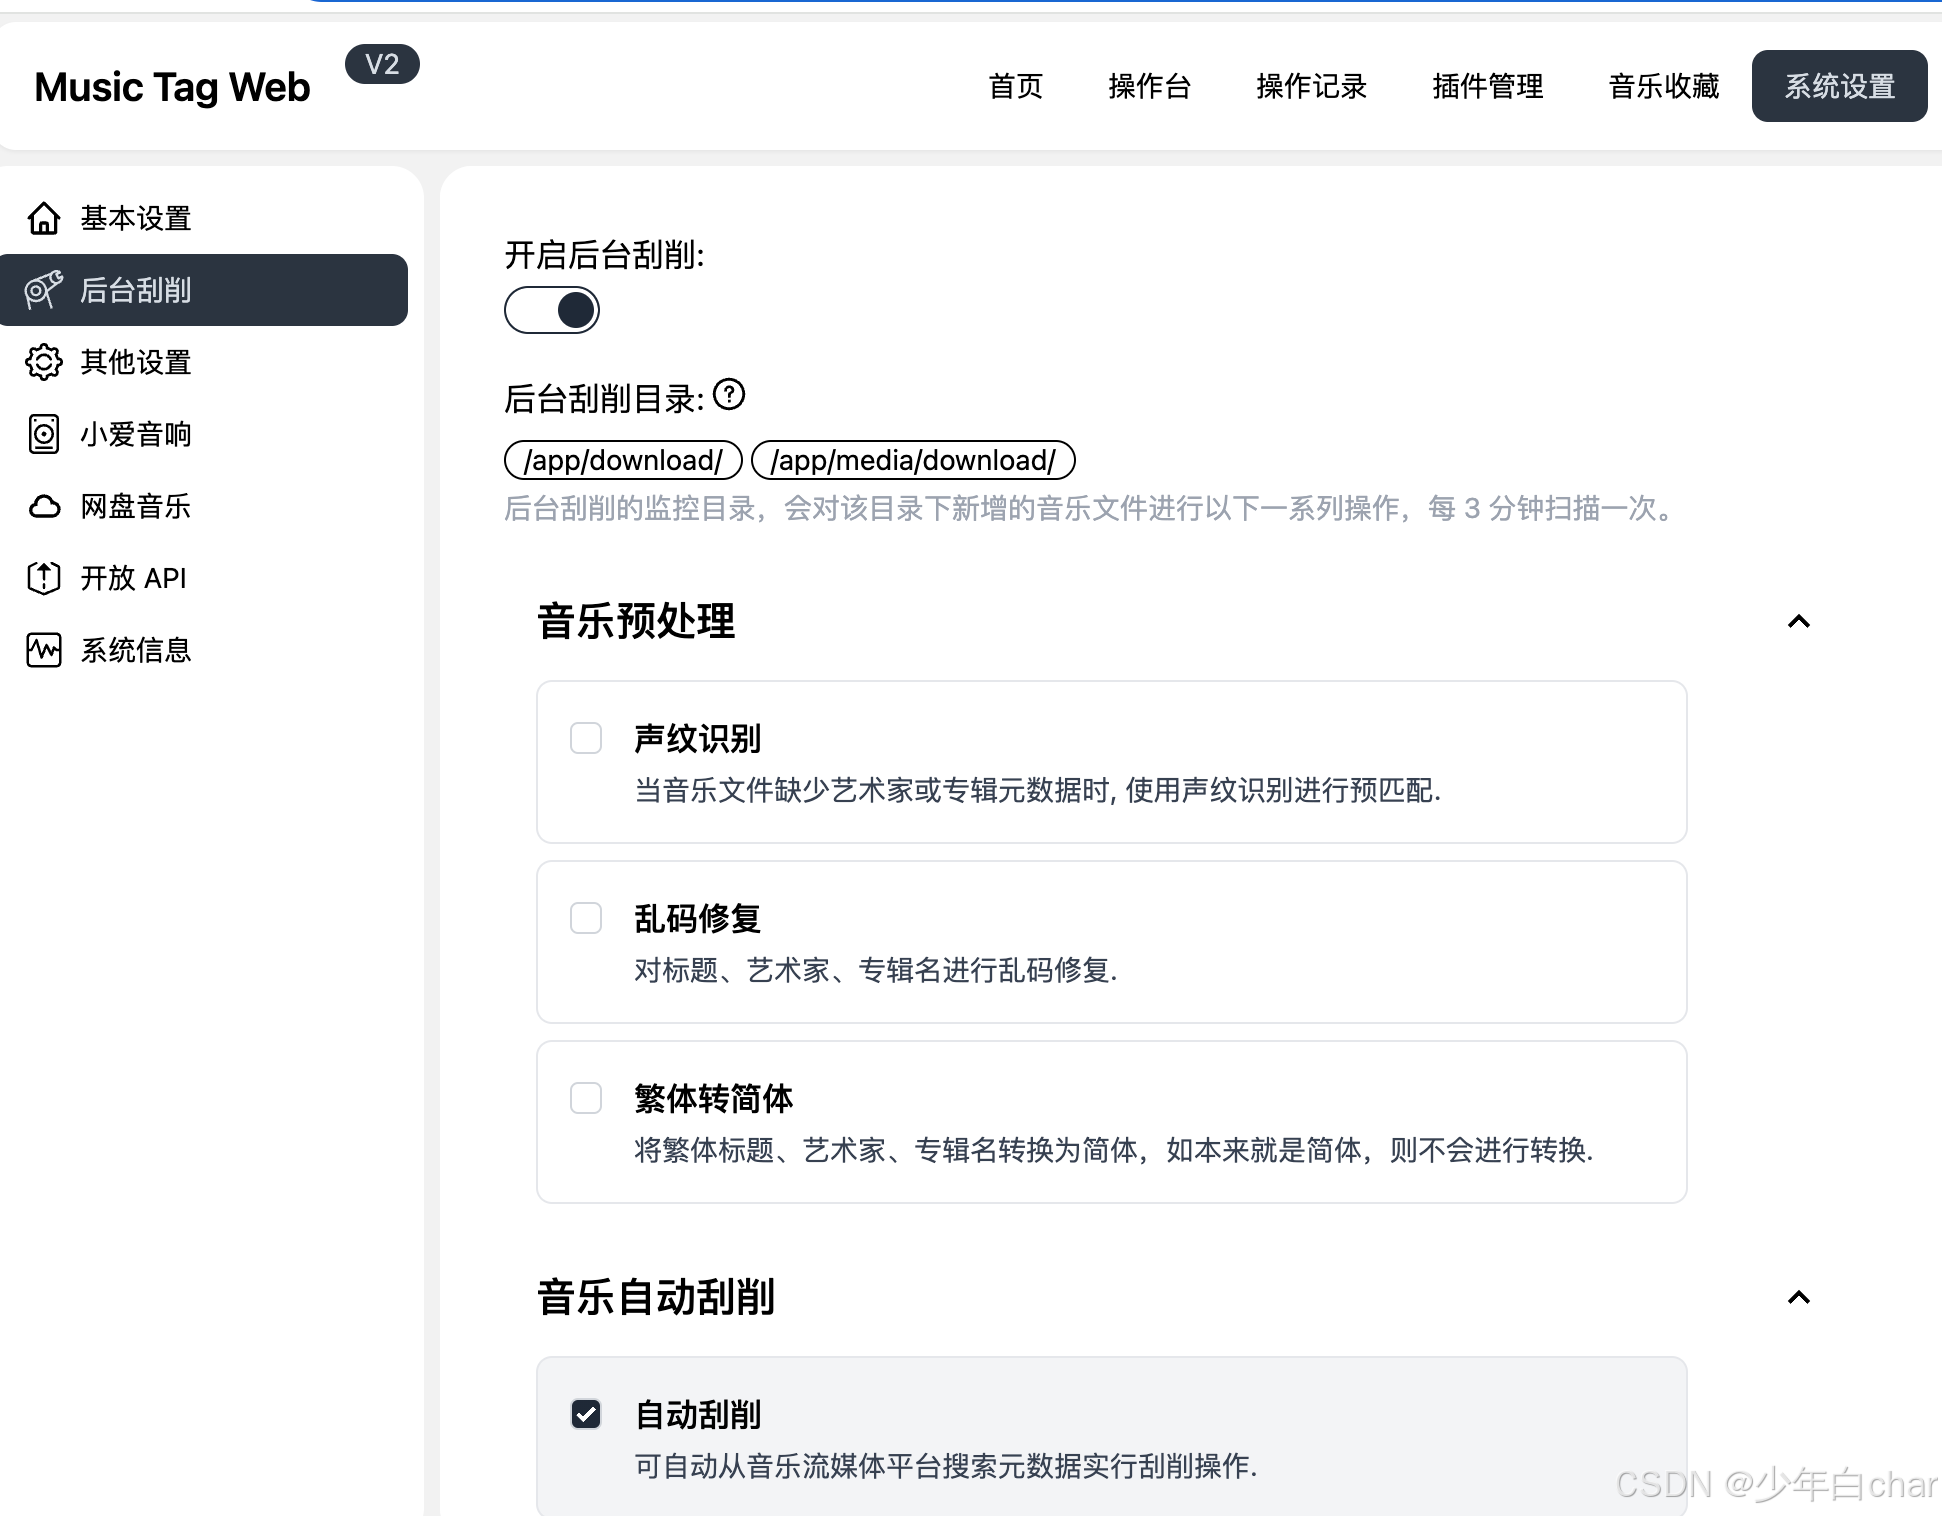Viewport: 1942px width, 1516px height.
Task: Select the /app/media/download/ directory tag
Action: [912, 460]
